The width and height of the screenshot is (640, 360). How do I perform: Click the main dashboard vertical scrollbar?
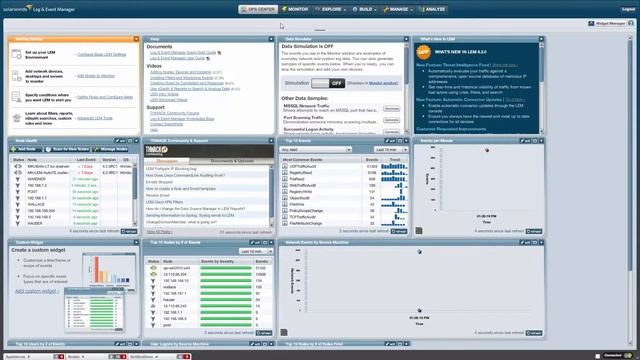(630, 190)
